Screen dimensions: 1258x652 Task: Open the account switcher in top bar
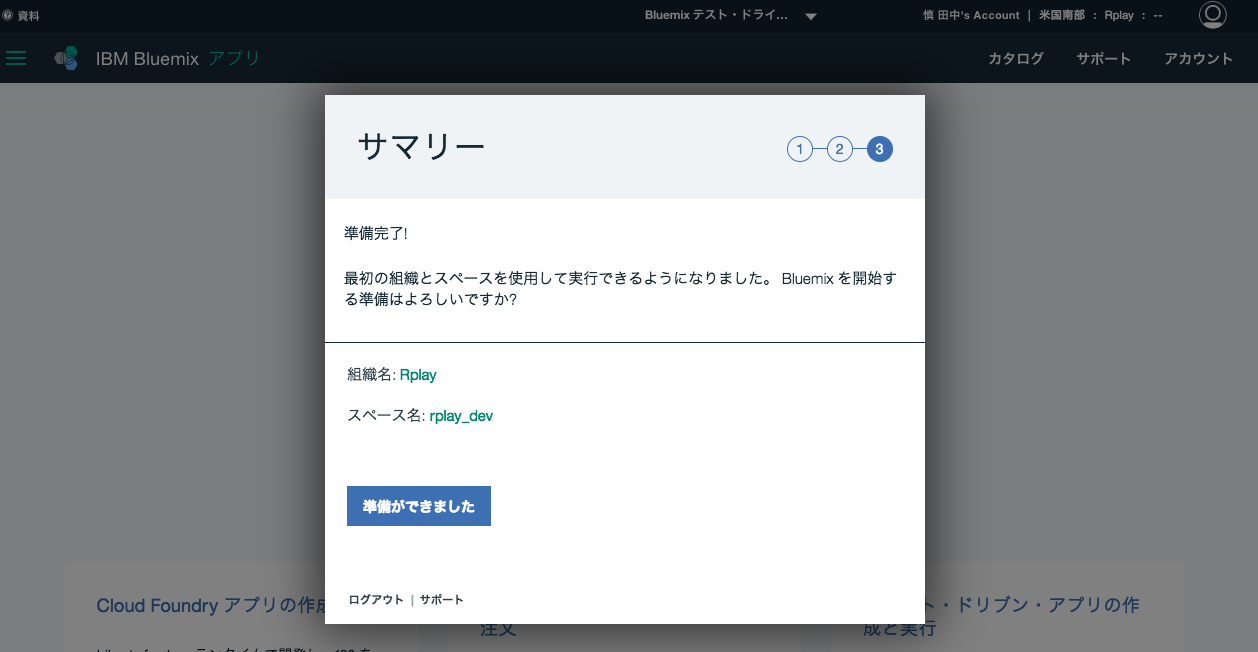point(970,16)
